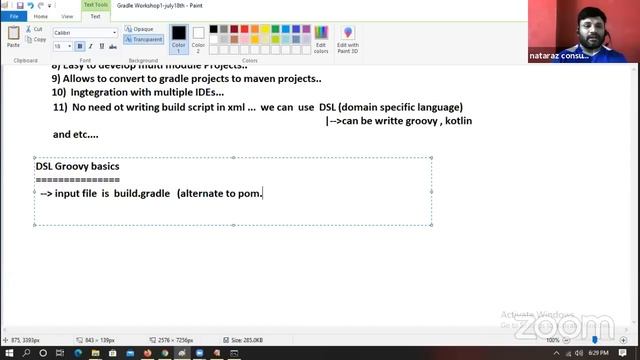Pick the purple color swatch

click(307, 29)
